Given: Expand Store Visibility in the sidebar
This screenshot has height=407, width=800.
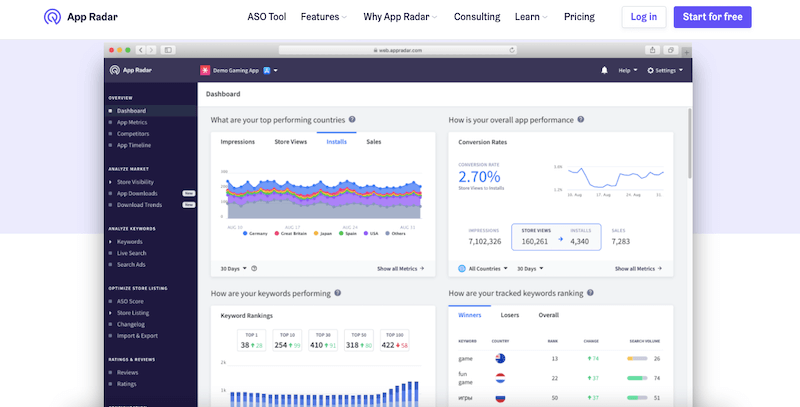Looking at the screenshot, I should (135, 182).
